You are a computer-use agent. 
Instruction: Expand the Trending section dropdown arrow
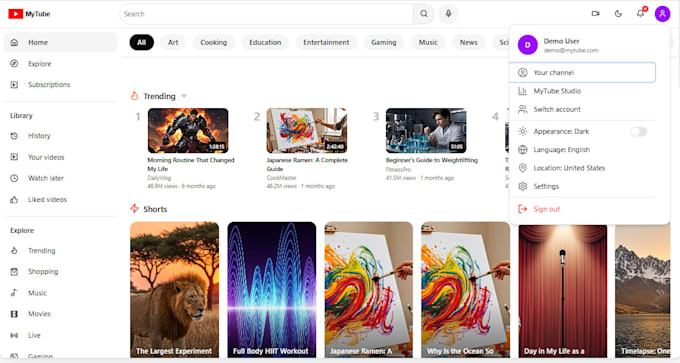pos(184,96)
